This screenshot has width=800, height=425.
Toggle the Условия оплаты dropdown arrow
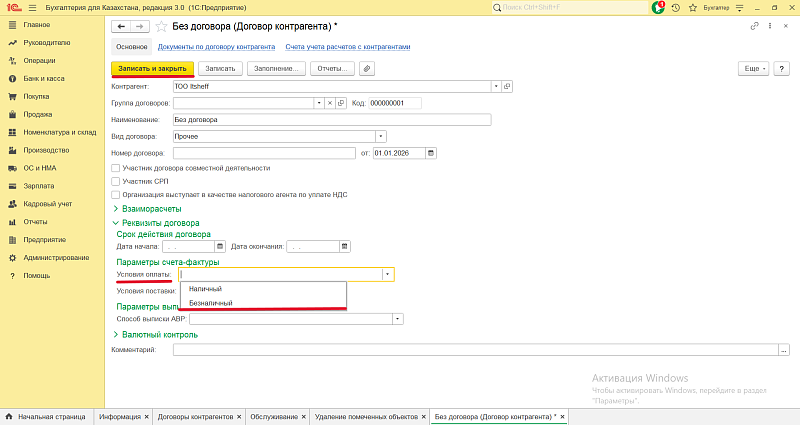388,274
